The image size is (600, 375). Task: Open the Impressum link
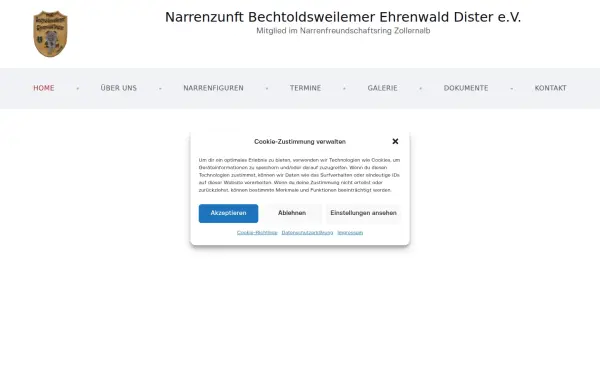(350, 233)
